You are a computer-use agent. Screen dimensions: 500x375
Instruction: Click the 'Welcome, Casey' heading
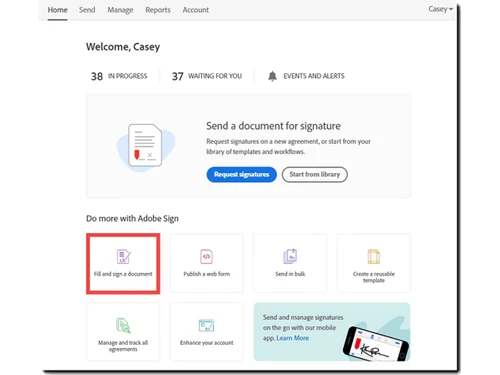123,47
